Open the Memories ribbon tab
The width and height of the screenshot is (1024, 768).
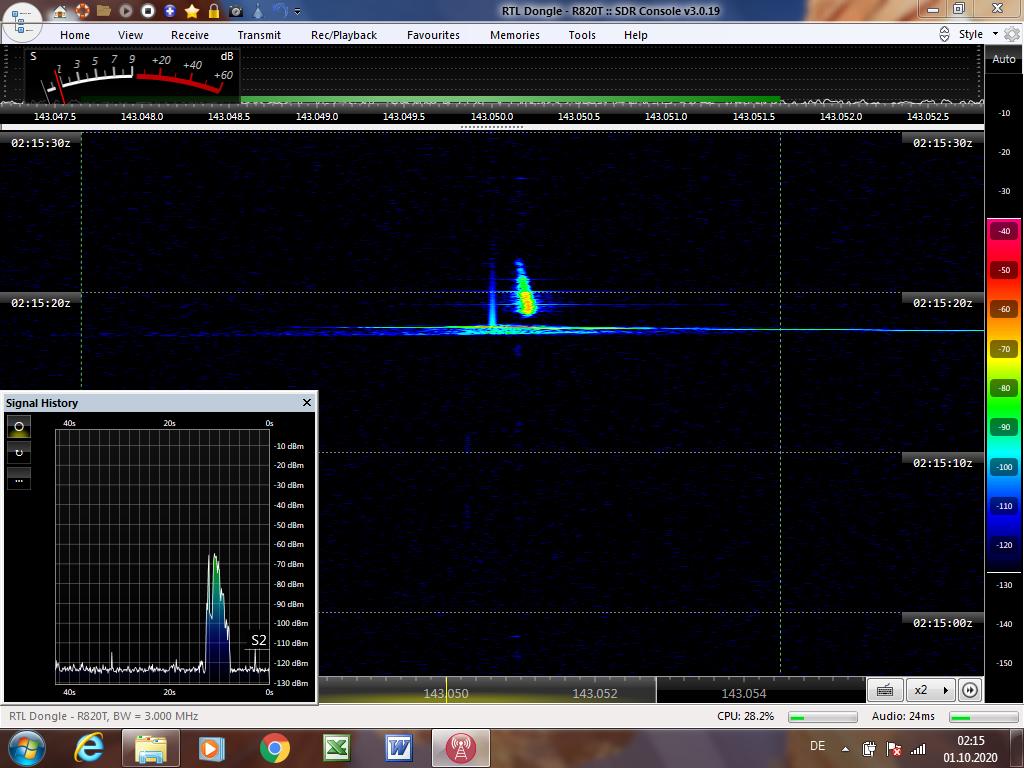pos(515,35)
